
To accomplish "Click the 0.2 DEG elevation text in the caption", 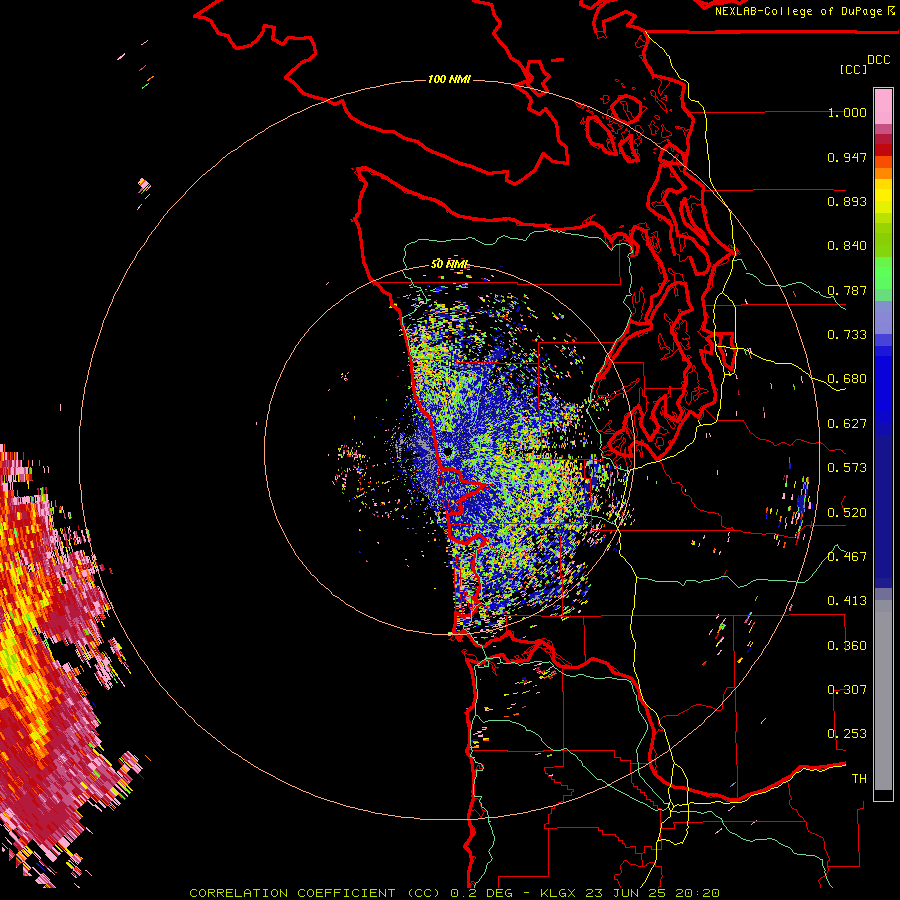I will pyautogui.click(x=481, y=893).
